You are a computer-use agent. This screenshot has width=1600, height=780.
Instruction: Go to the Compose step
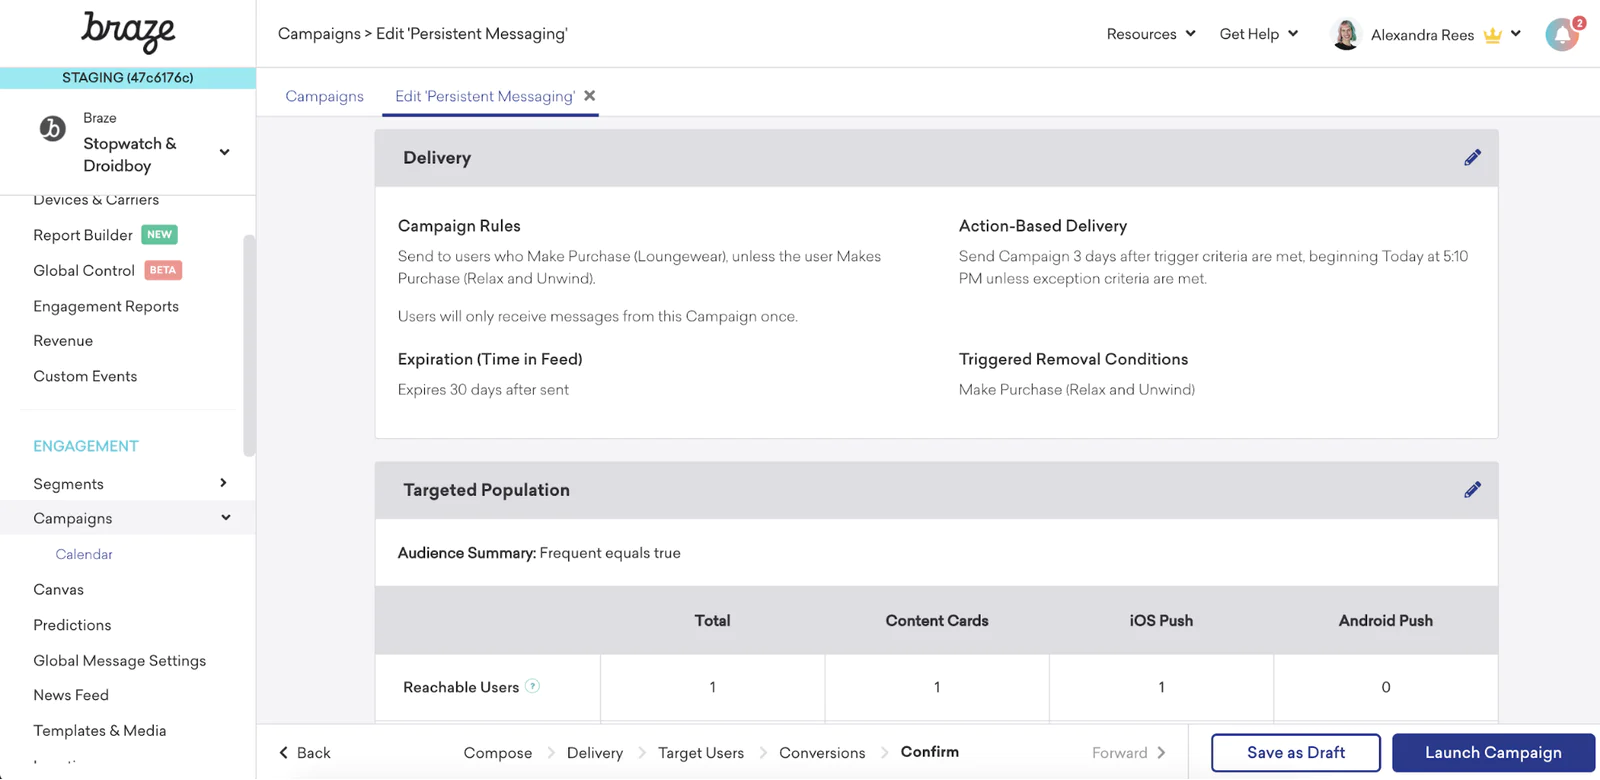(x=497, y=753)
